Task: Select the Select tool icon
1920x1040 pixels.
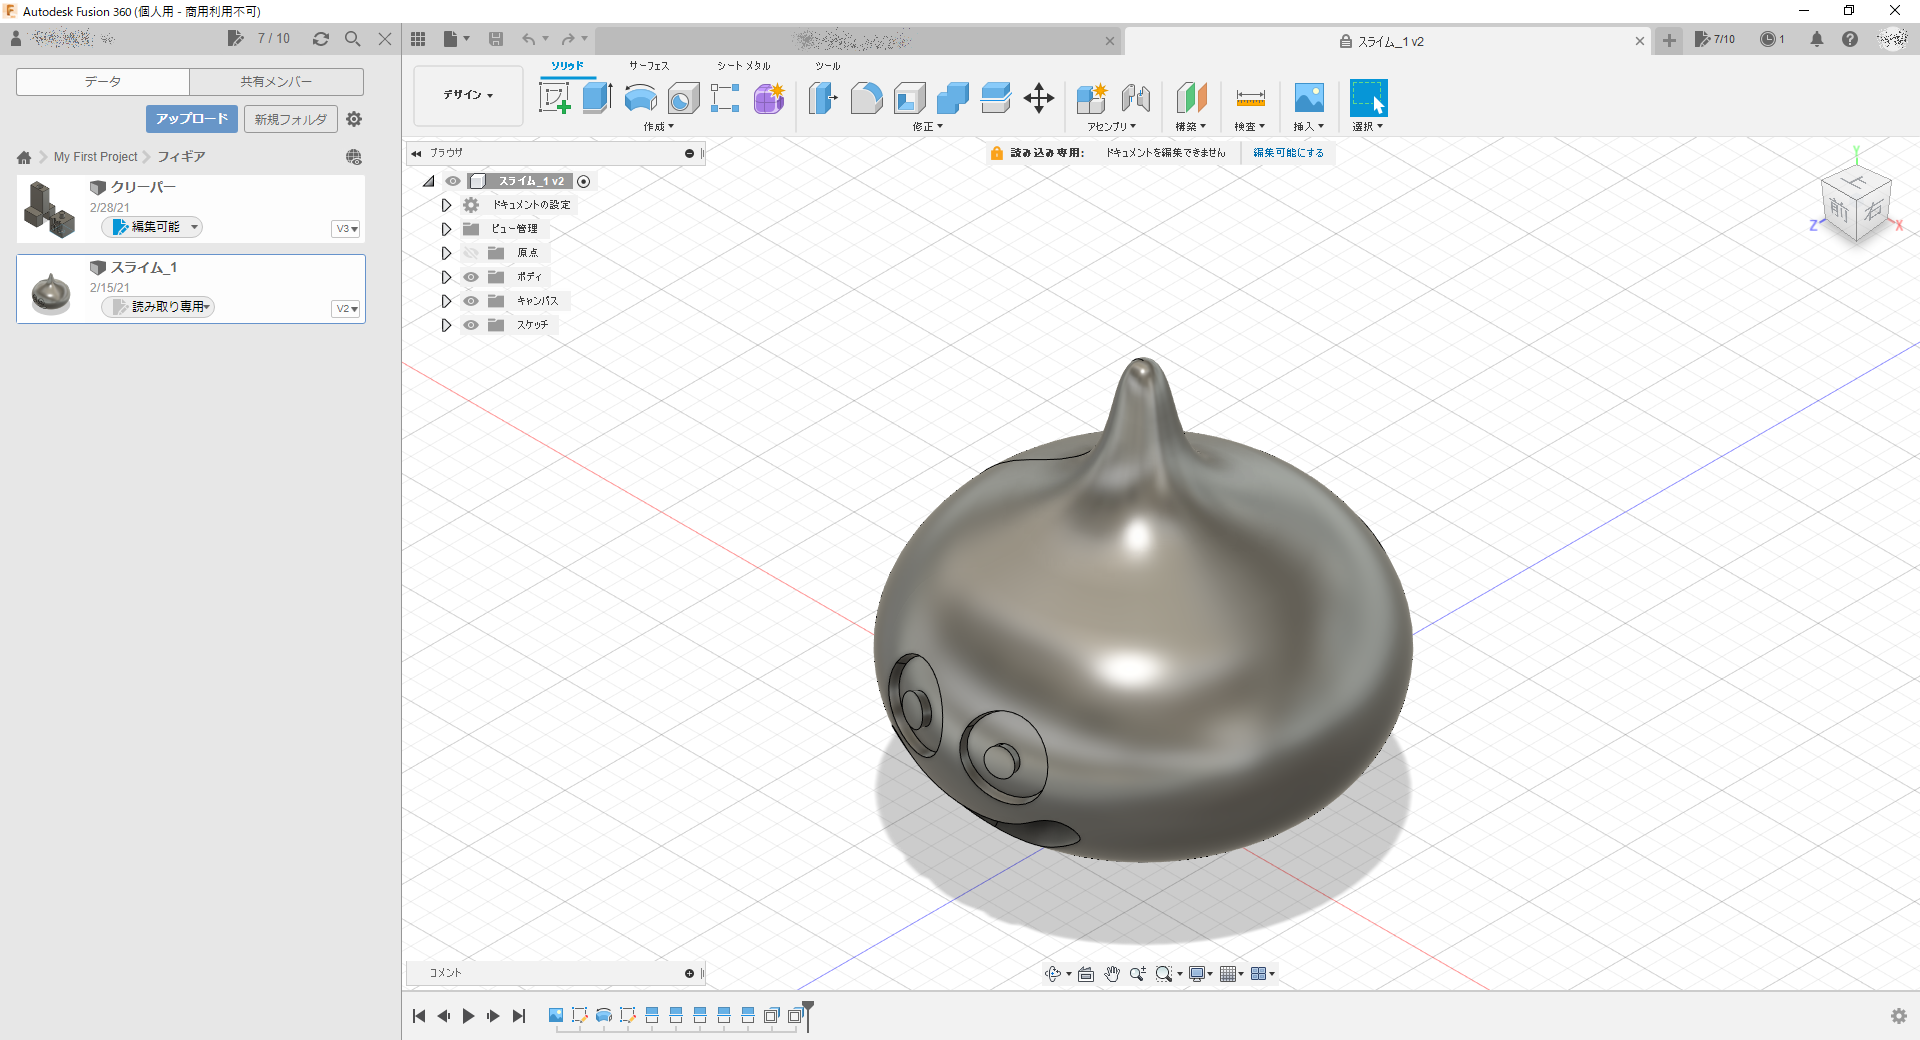Action: click(x=1368, y=98)
